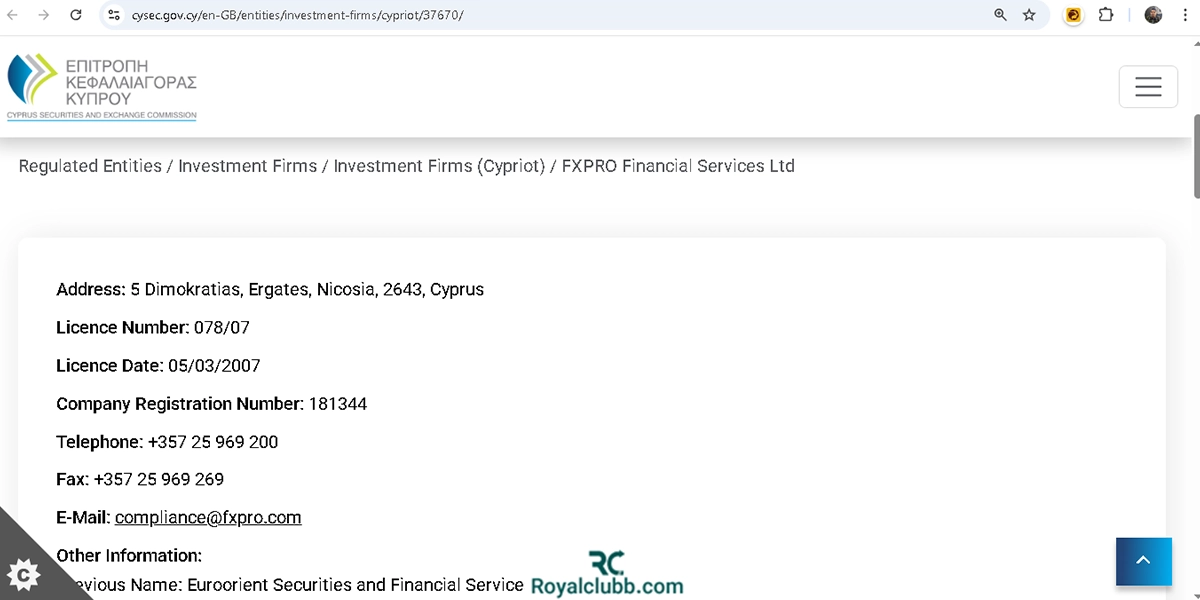This screenshot has width=1200, height=600.
Task: Select FXPRO Financial Services Ltd breadcrumb item
Action: click(x=678, y=166)
